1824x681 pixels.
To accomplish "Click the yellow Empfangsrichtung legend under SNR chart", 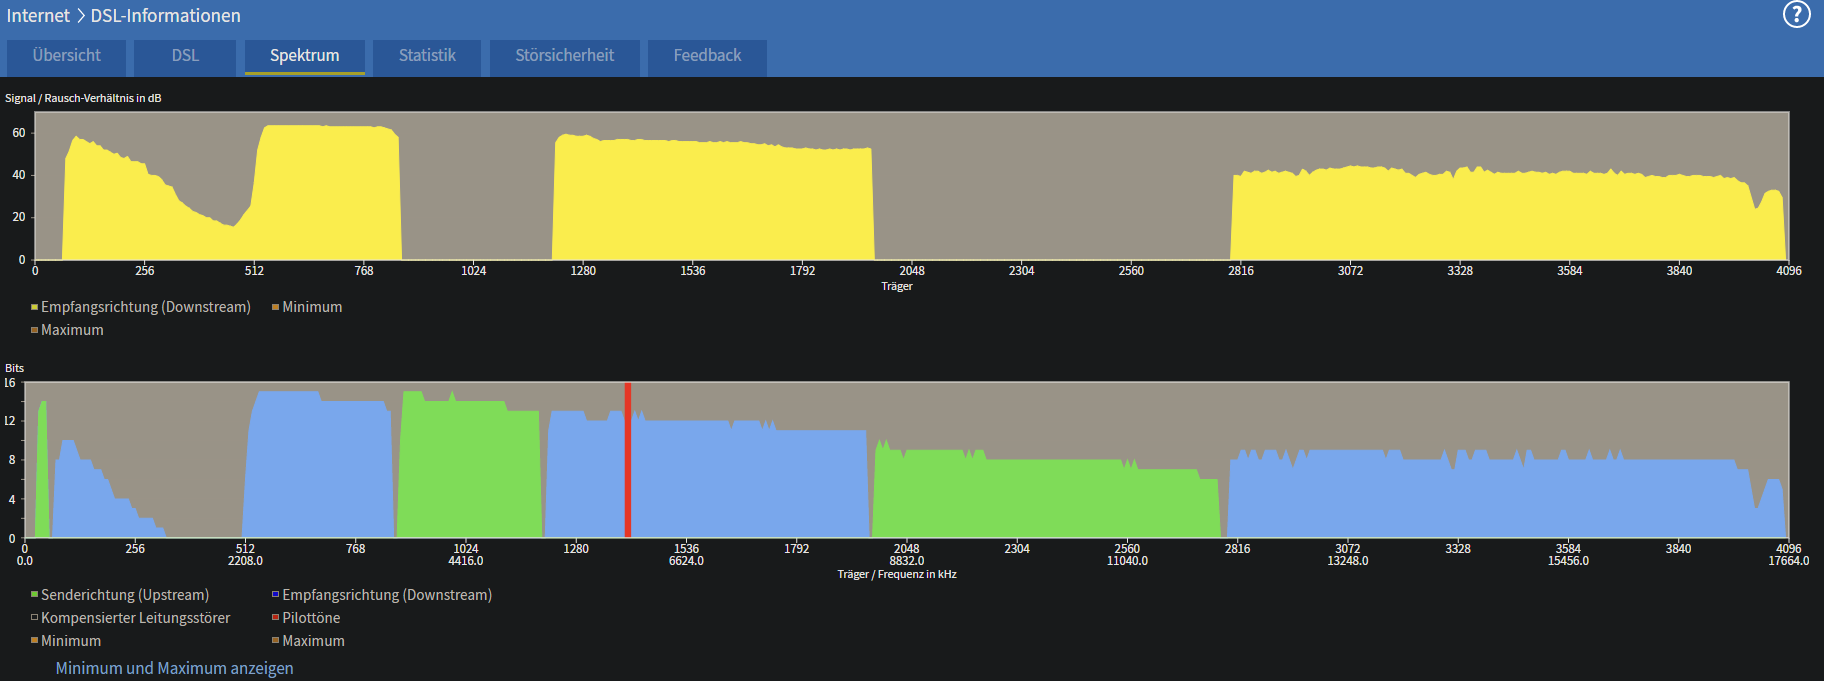I will 141,307.
